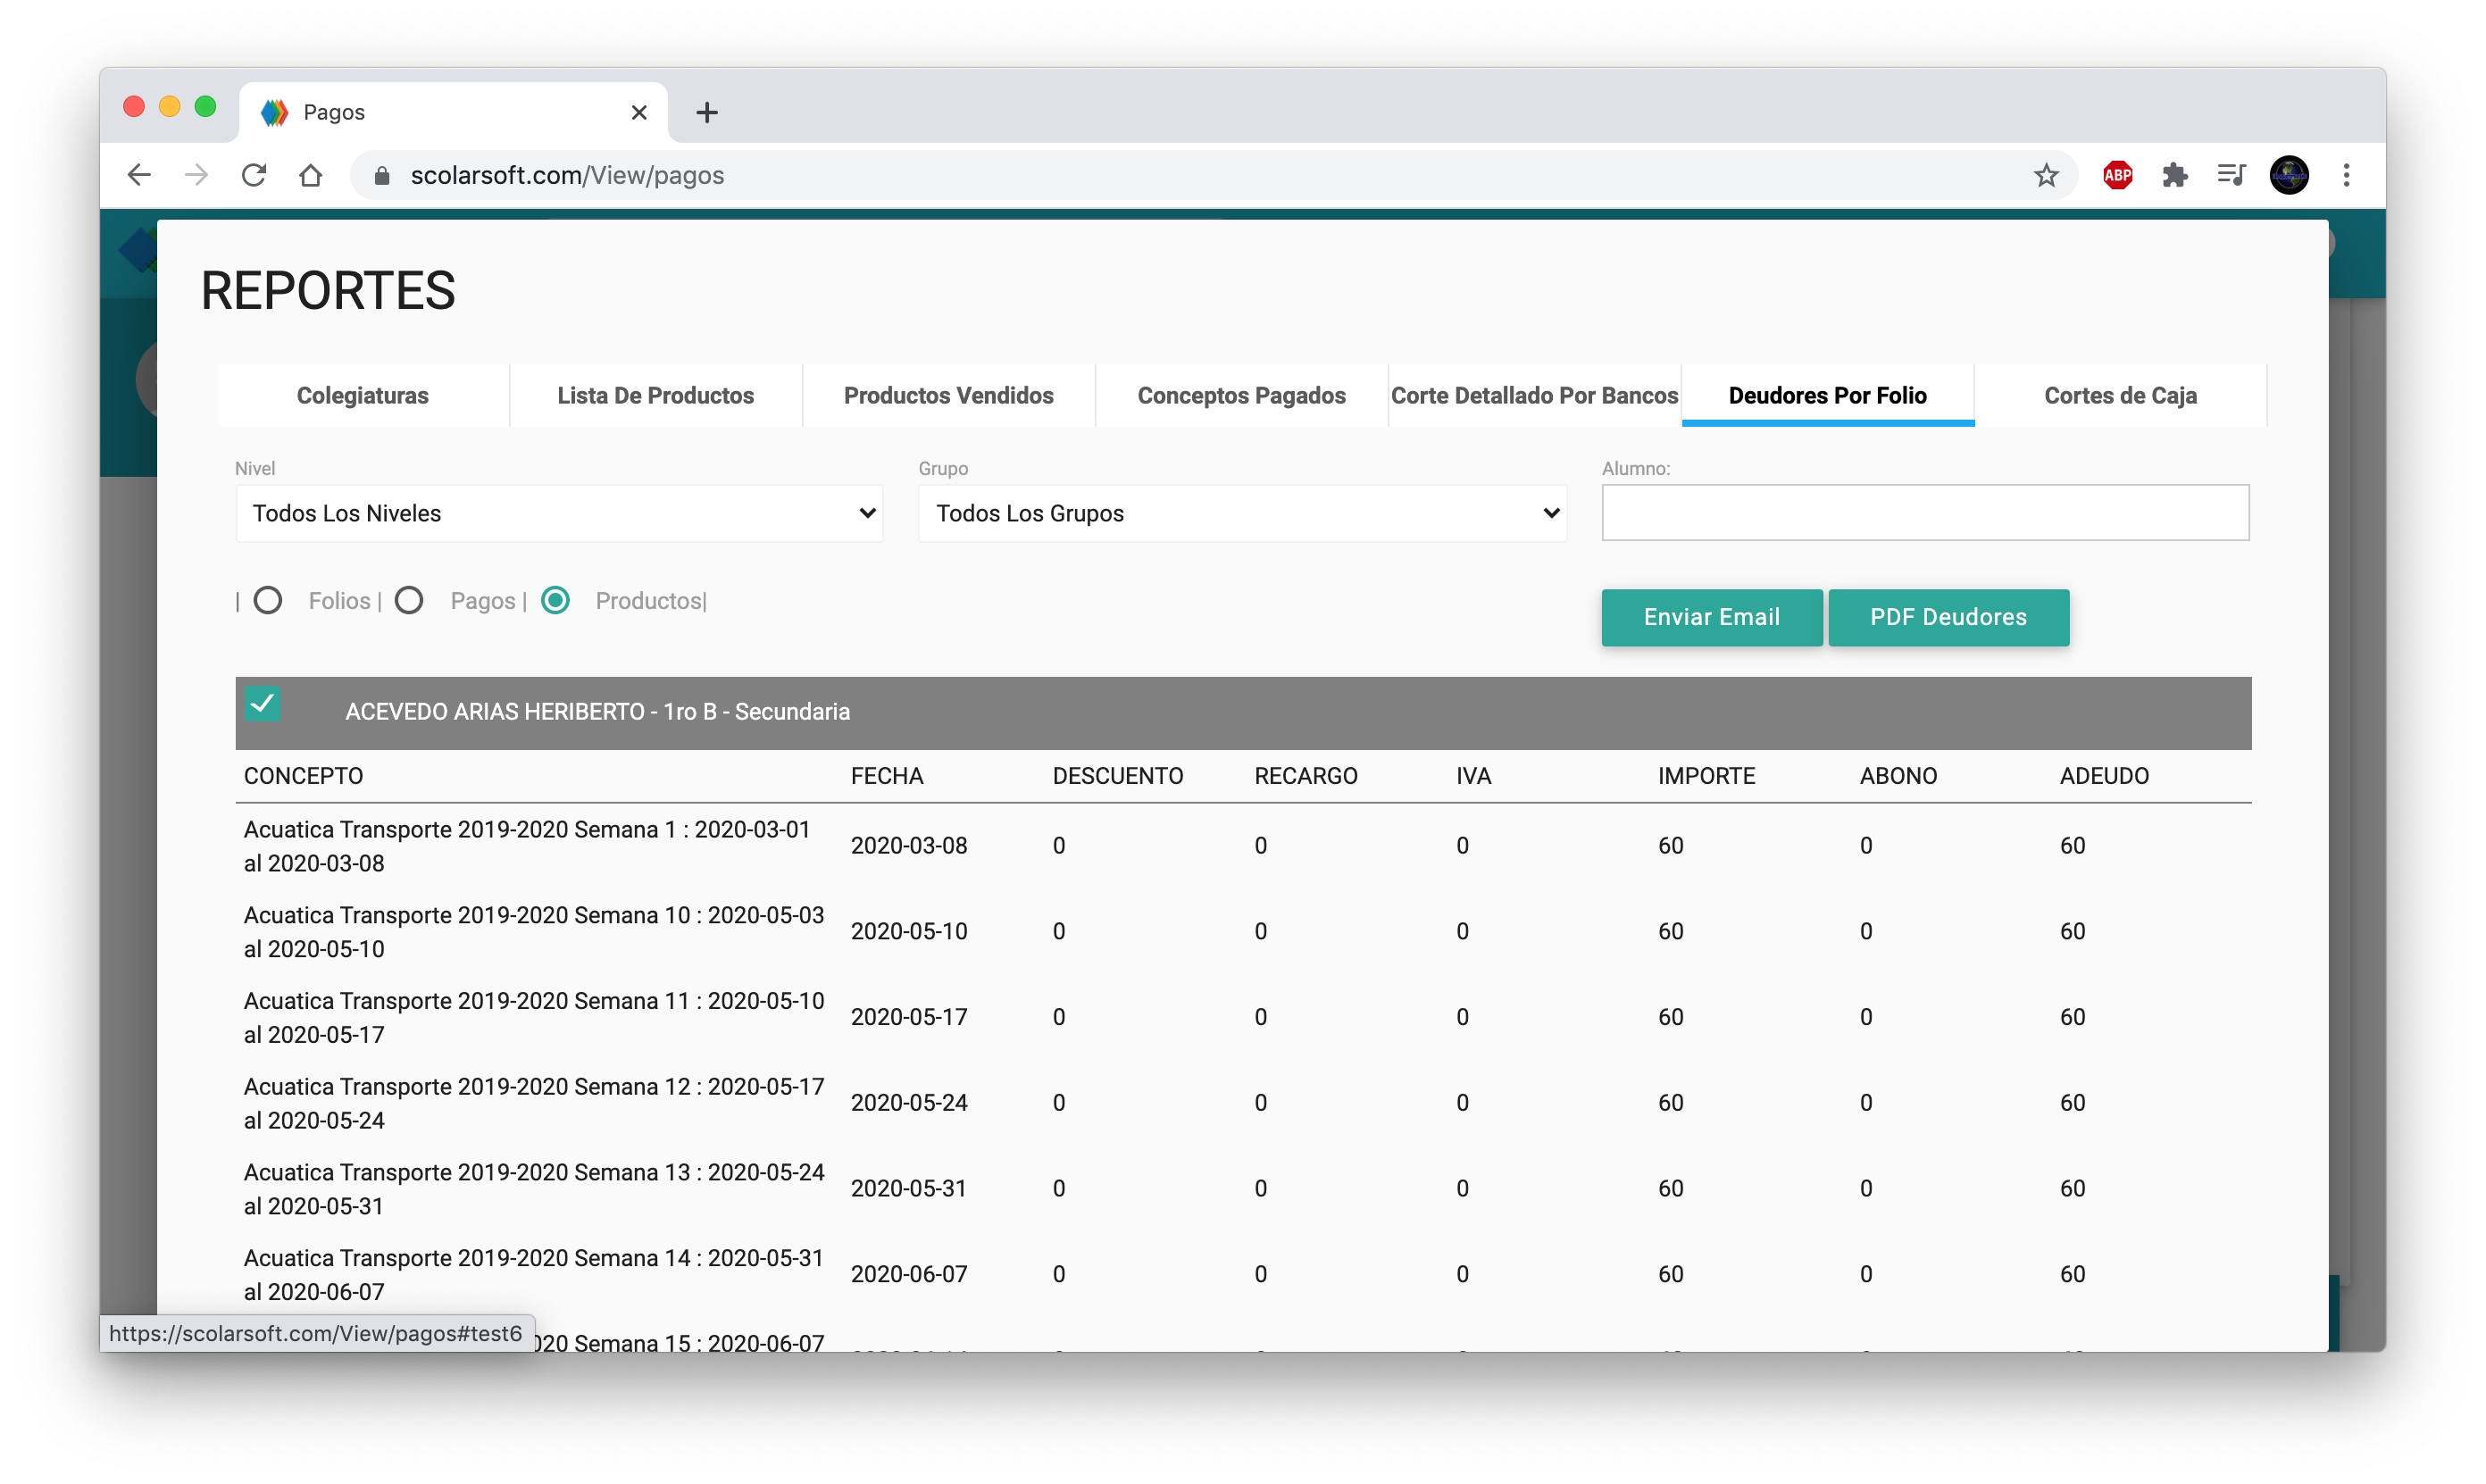This screenshot has width=2486, height=1484.
Task: Open the Chrome profile avatar
Action: tap(2289, 175)
